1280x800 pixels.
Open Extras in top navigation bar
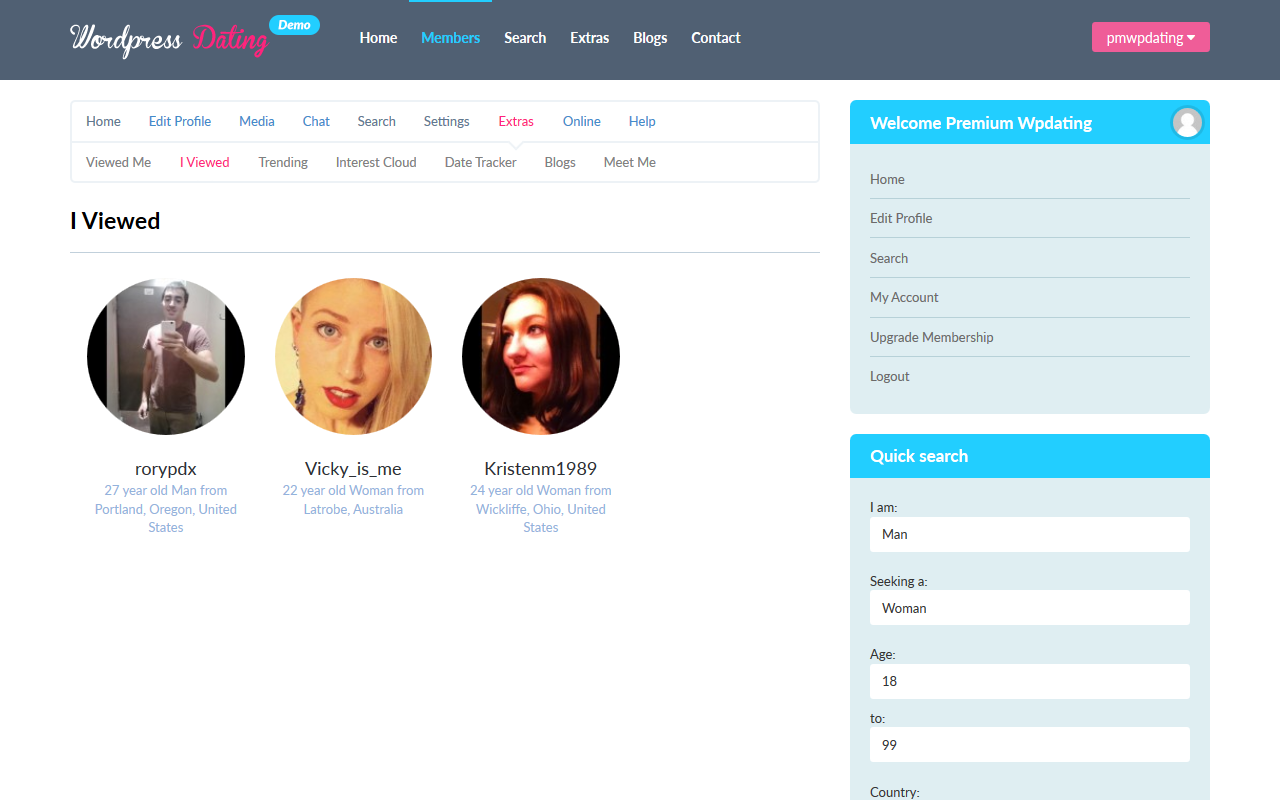590,38
